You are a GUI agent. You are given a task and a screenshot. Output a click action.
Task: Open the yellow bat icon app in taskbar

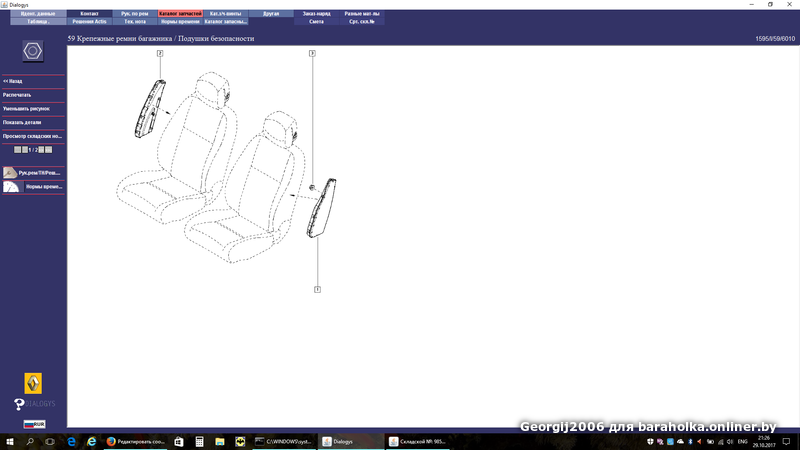coord(240,442)
